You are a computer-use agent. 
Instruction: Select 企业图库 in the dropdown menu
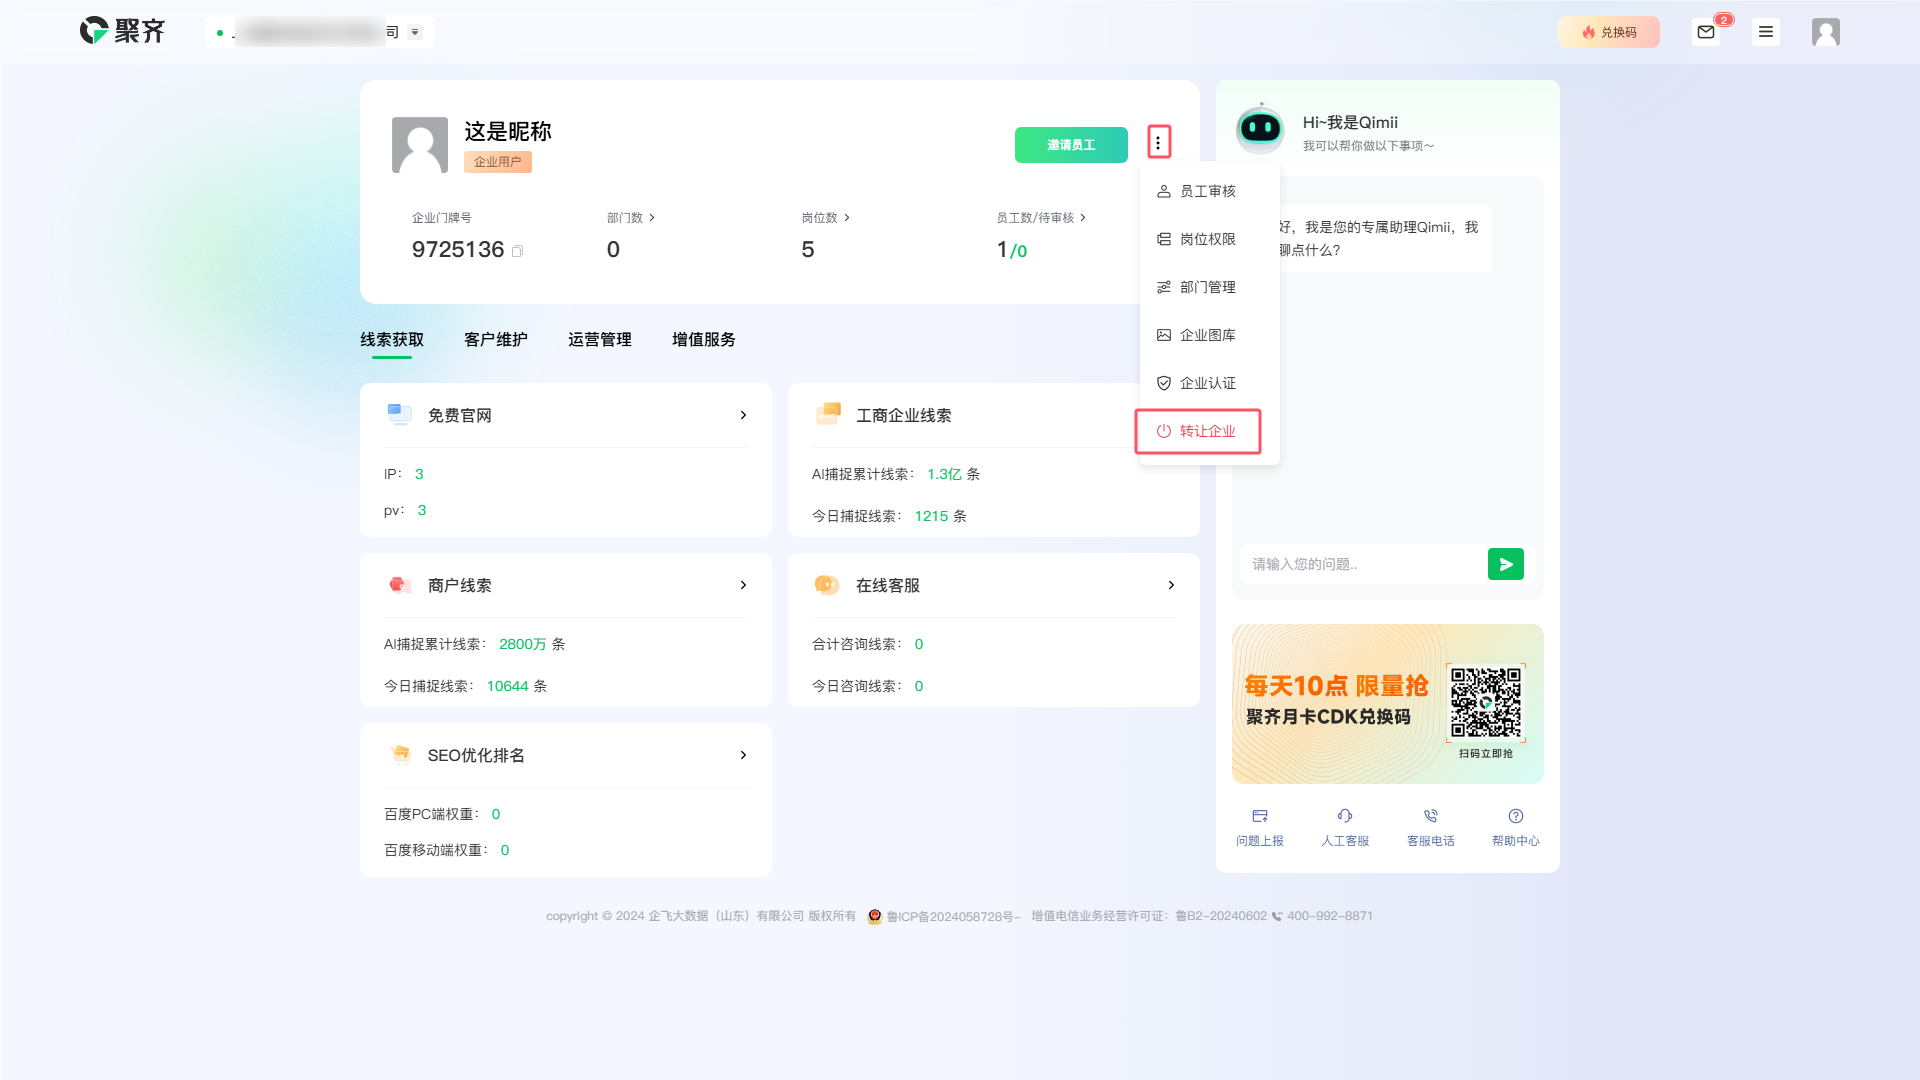point(1209,335)
